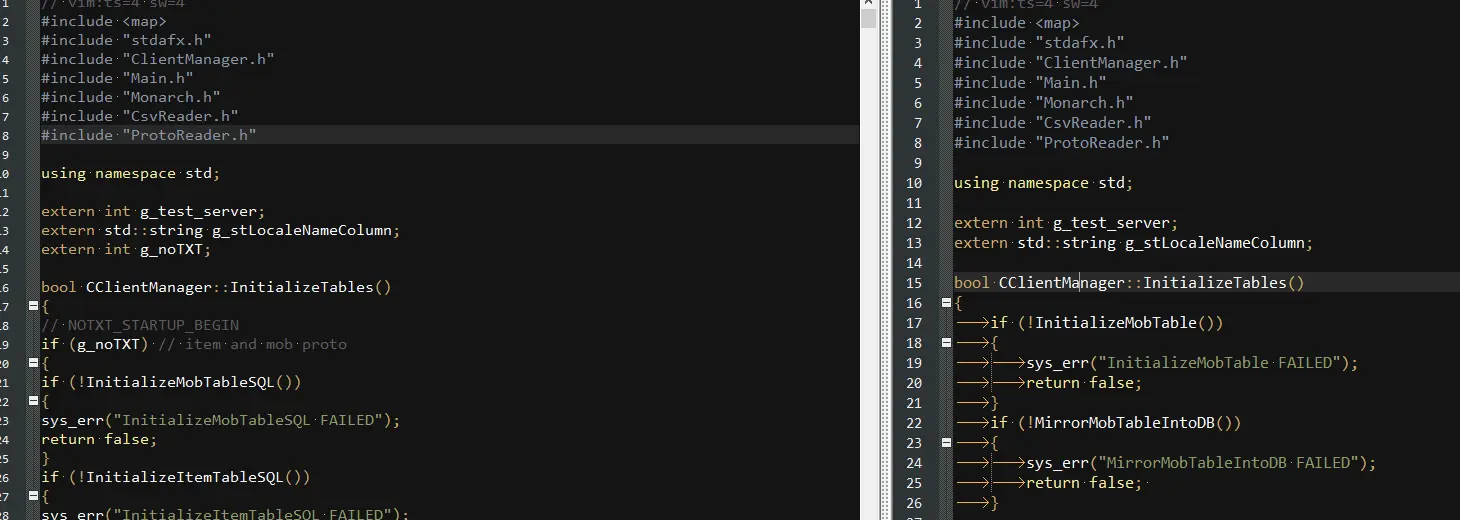The image size is (1460, 520).
Task: Fold the InitializeMobTableSQL if-block in left pane
Action: pyautogui.click(x=33, y=401)
